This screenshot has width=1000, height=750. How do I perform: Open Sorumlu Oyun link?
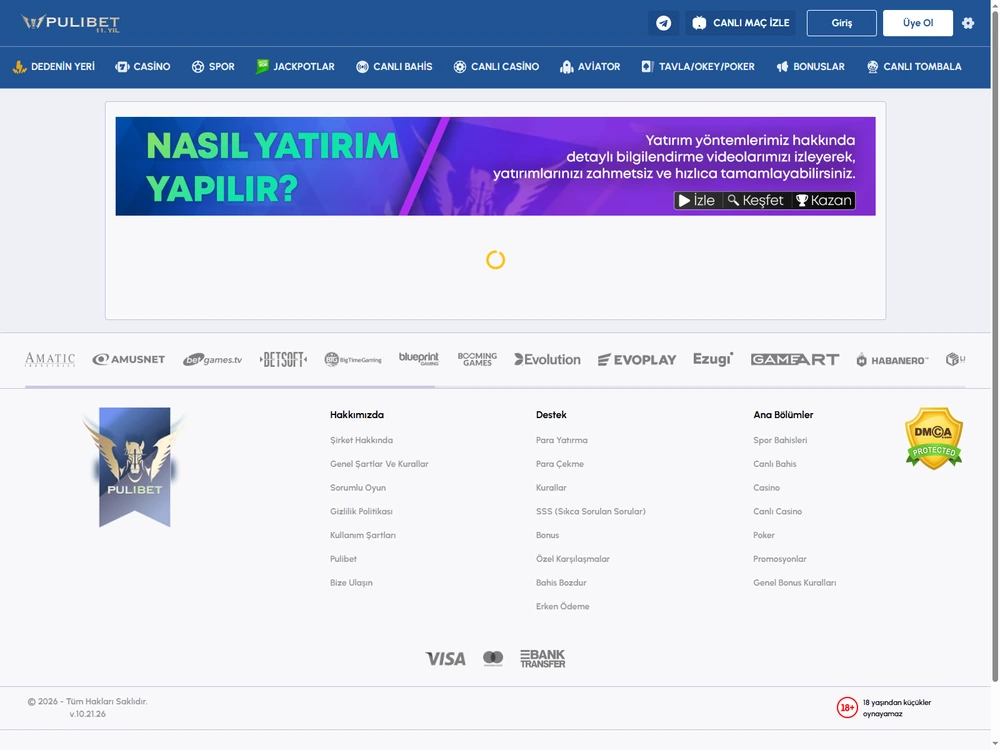pyautogui.click(x=358, y=487)
